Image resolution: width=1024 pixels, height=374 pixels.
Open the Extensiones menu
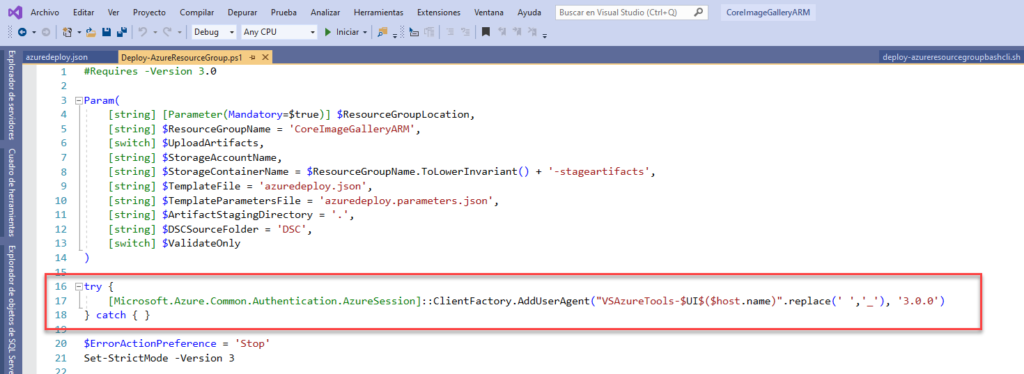click(438, 12)
